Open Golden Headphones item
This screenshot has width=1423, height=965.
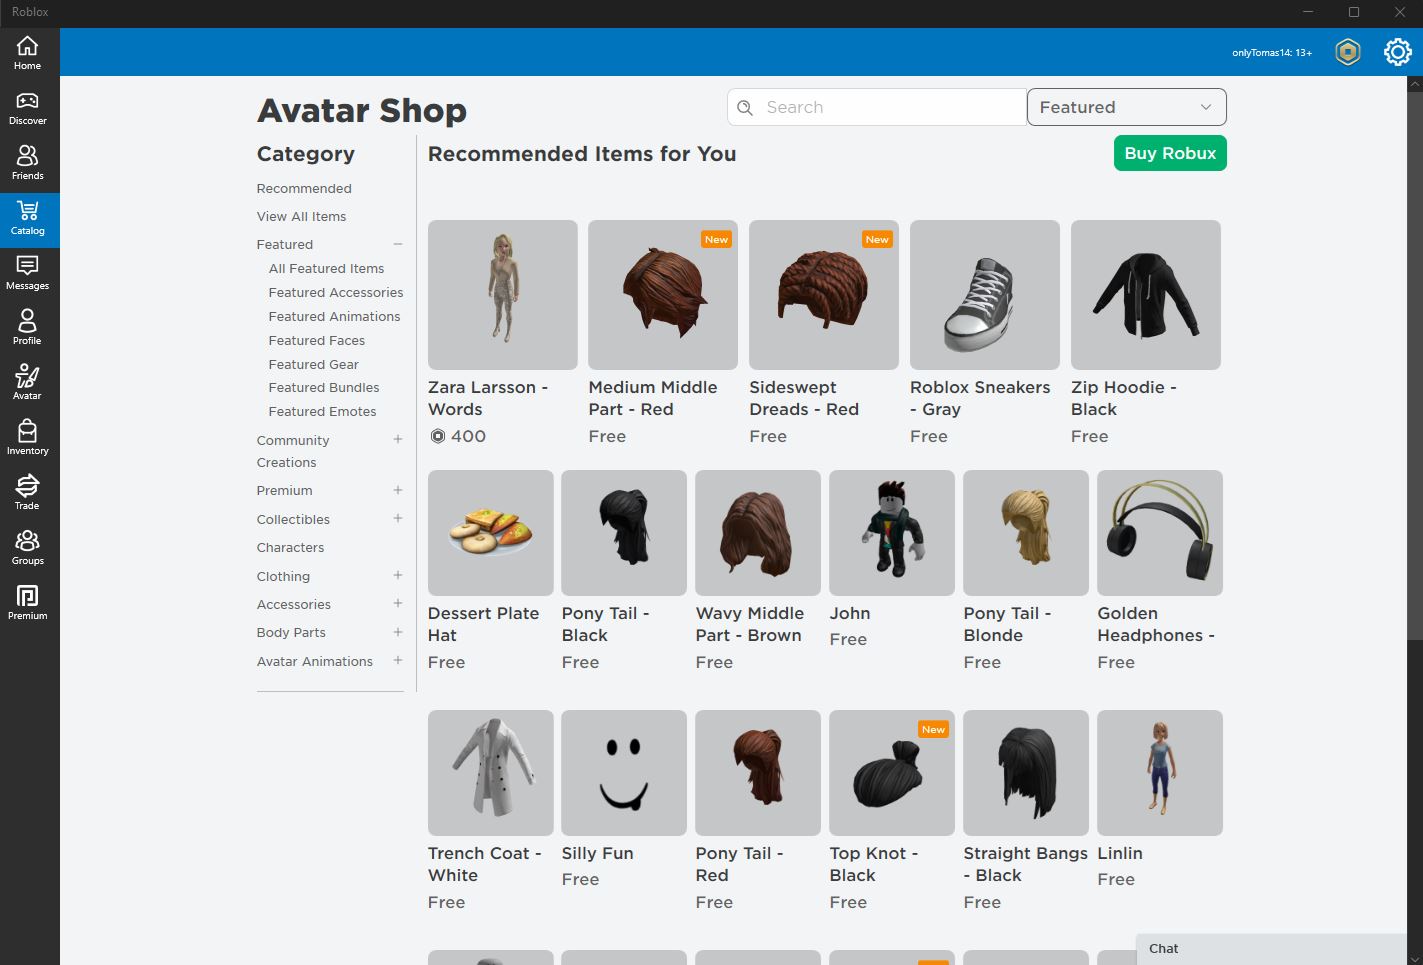click(x=1160, y=570)
